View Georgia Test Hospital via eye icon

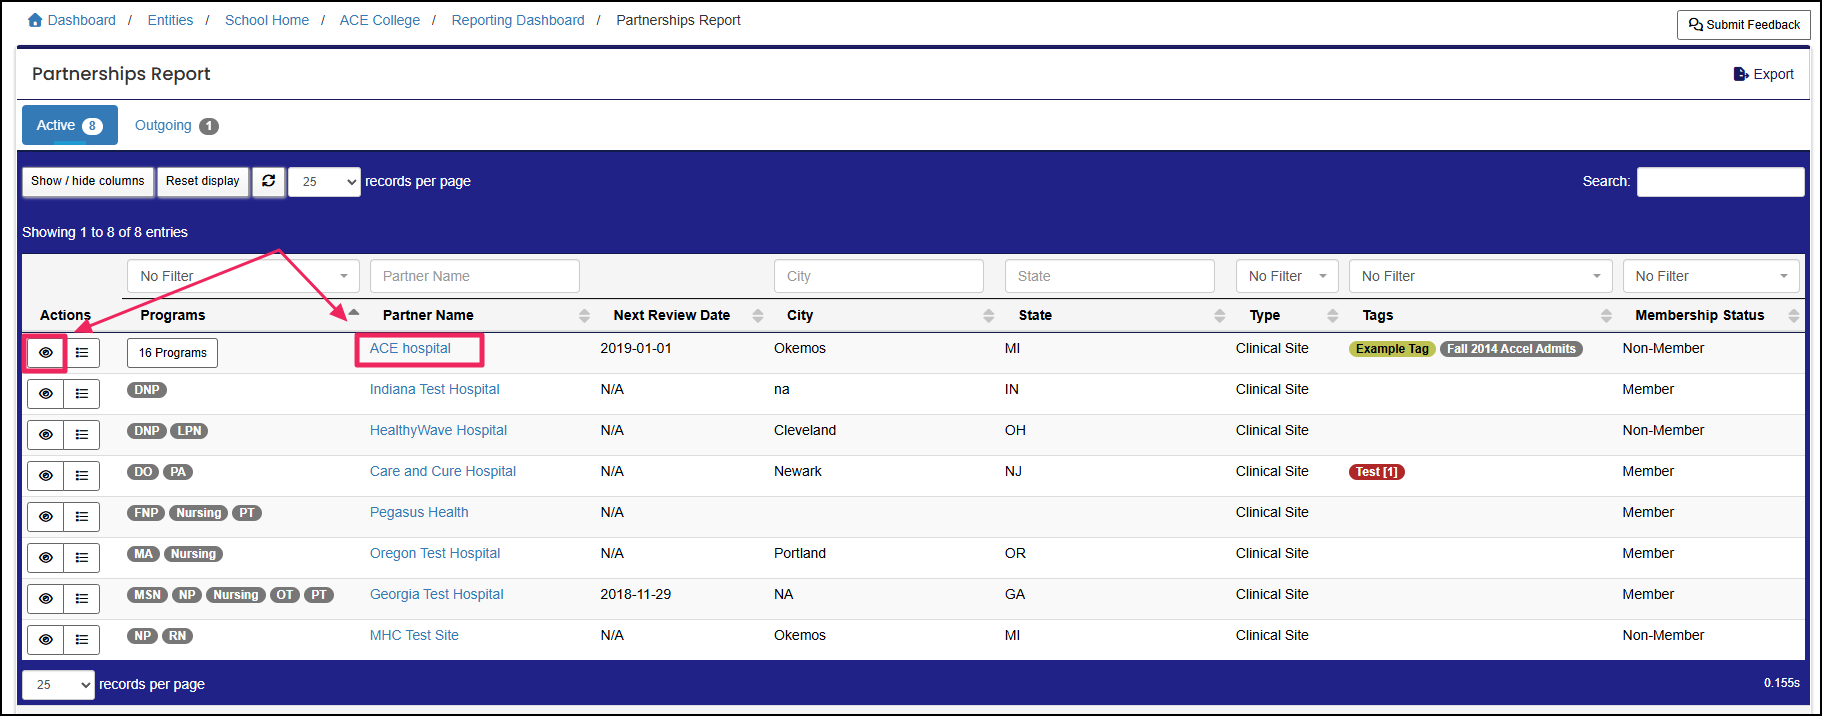46,599
